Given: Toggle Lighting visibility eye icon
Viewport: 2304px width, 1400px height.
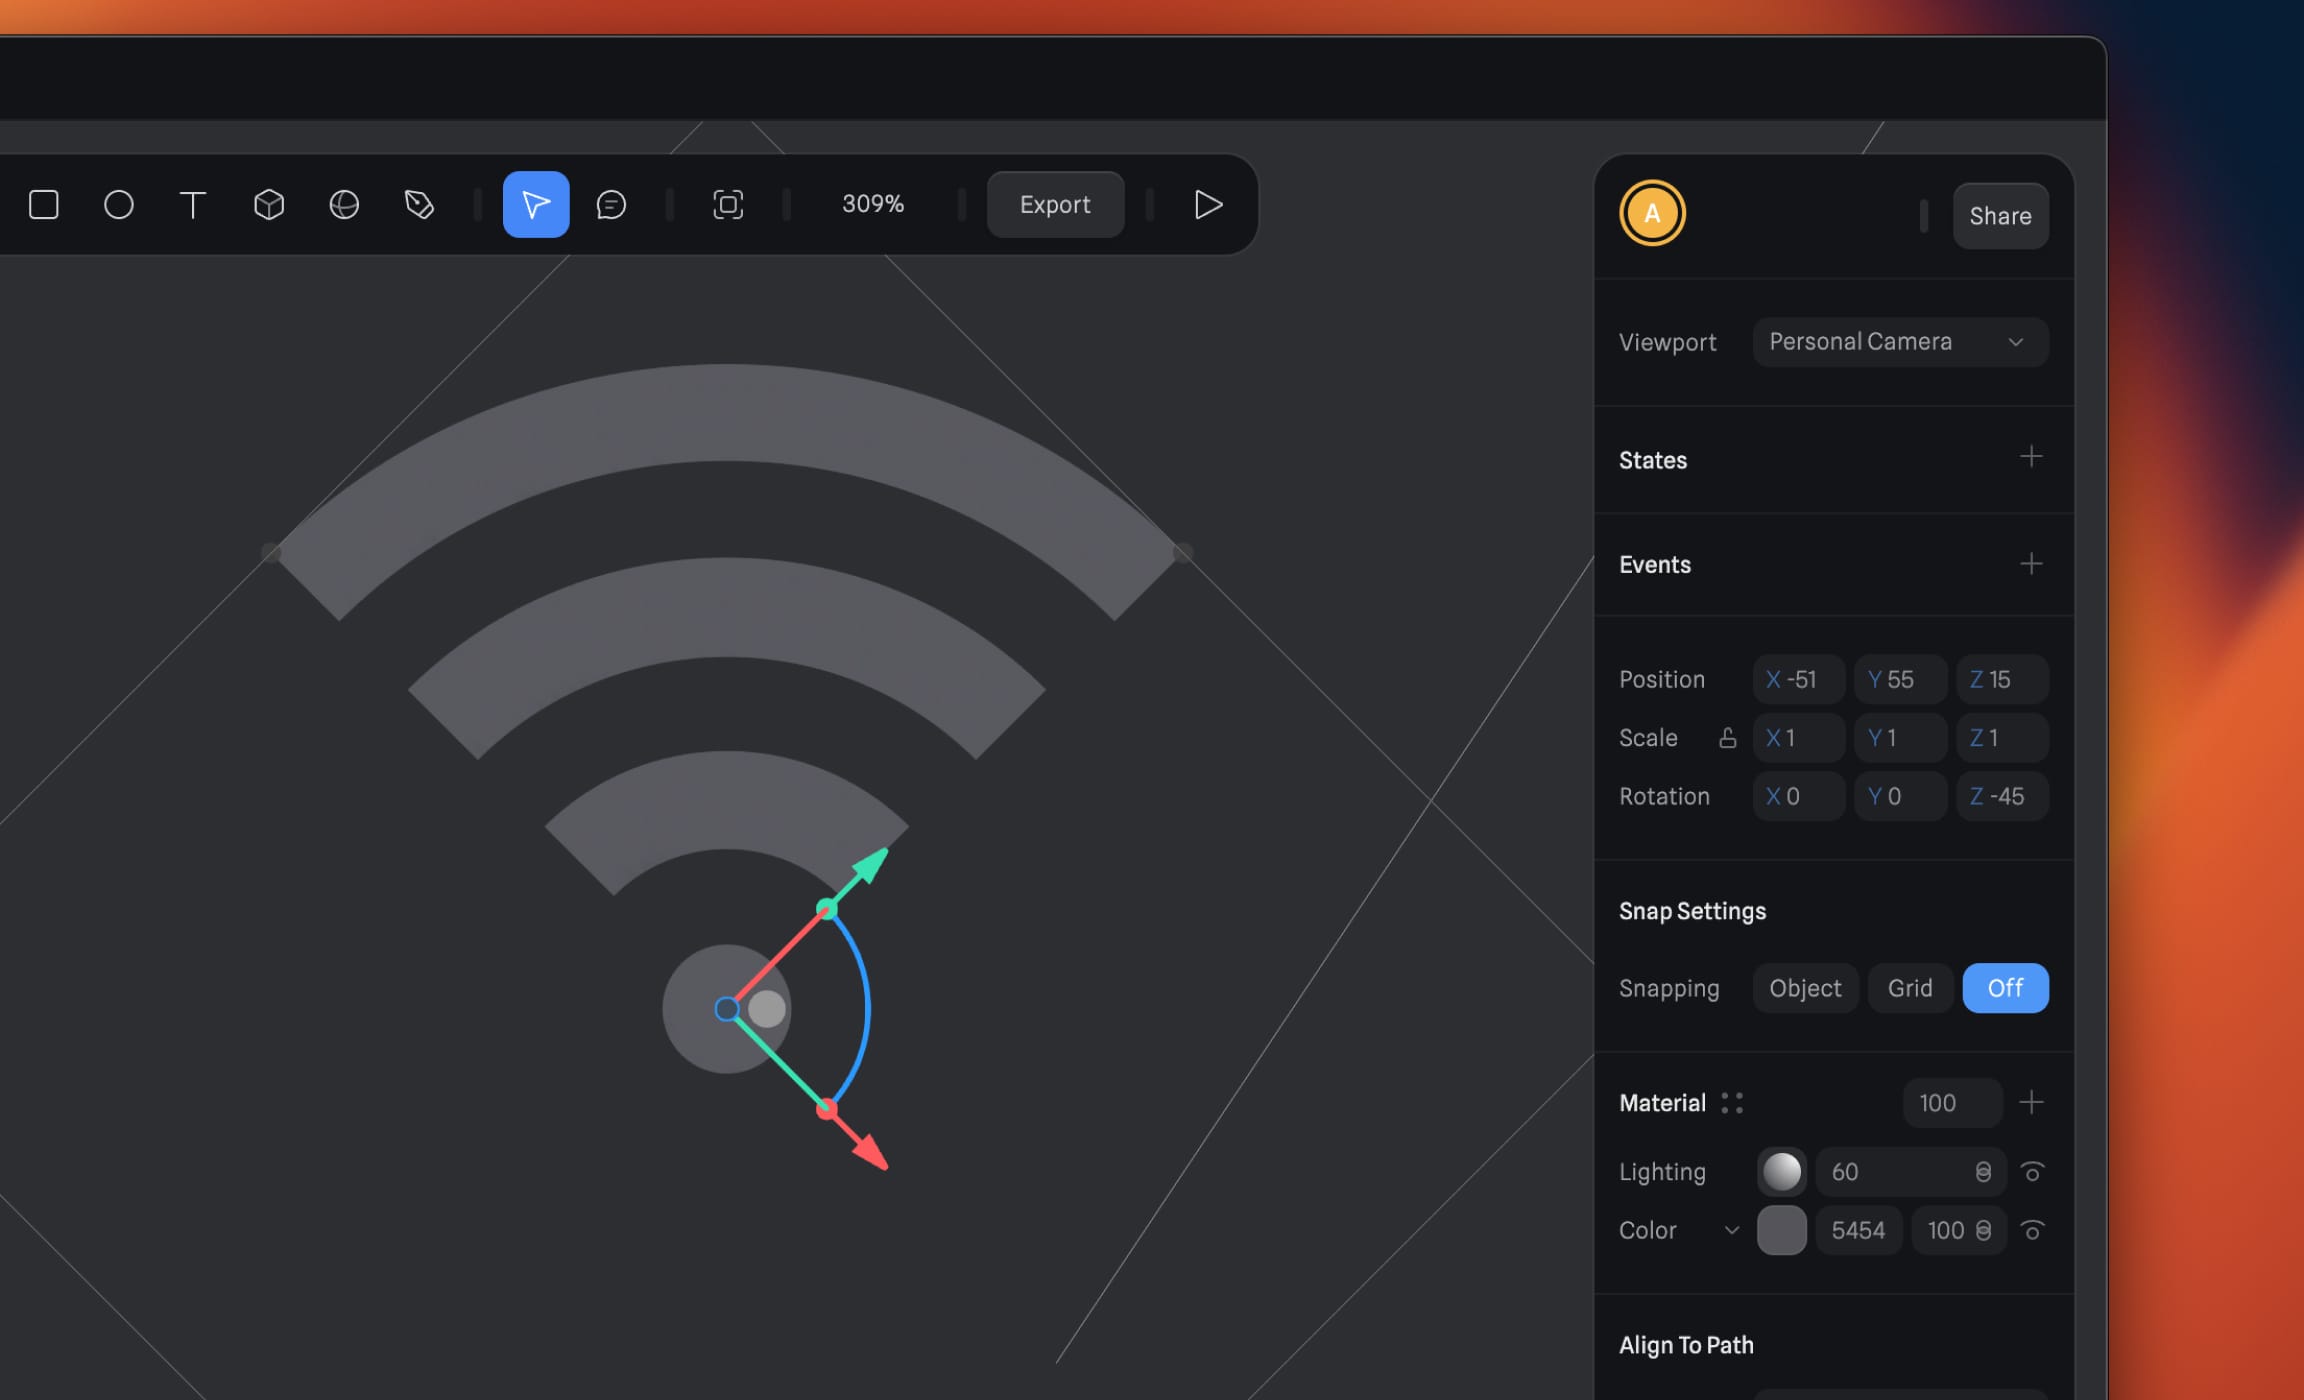Looking at the screenshot, I should (x=2032, y=1172).
